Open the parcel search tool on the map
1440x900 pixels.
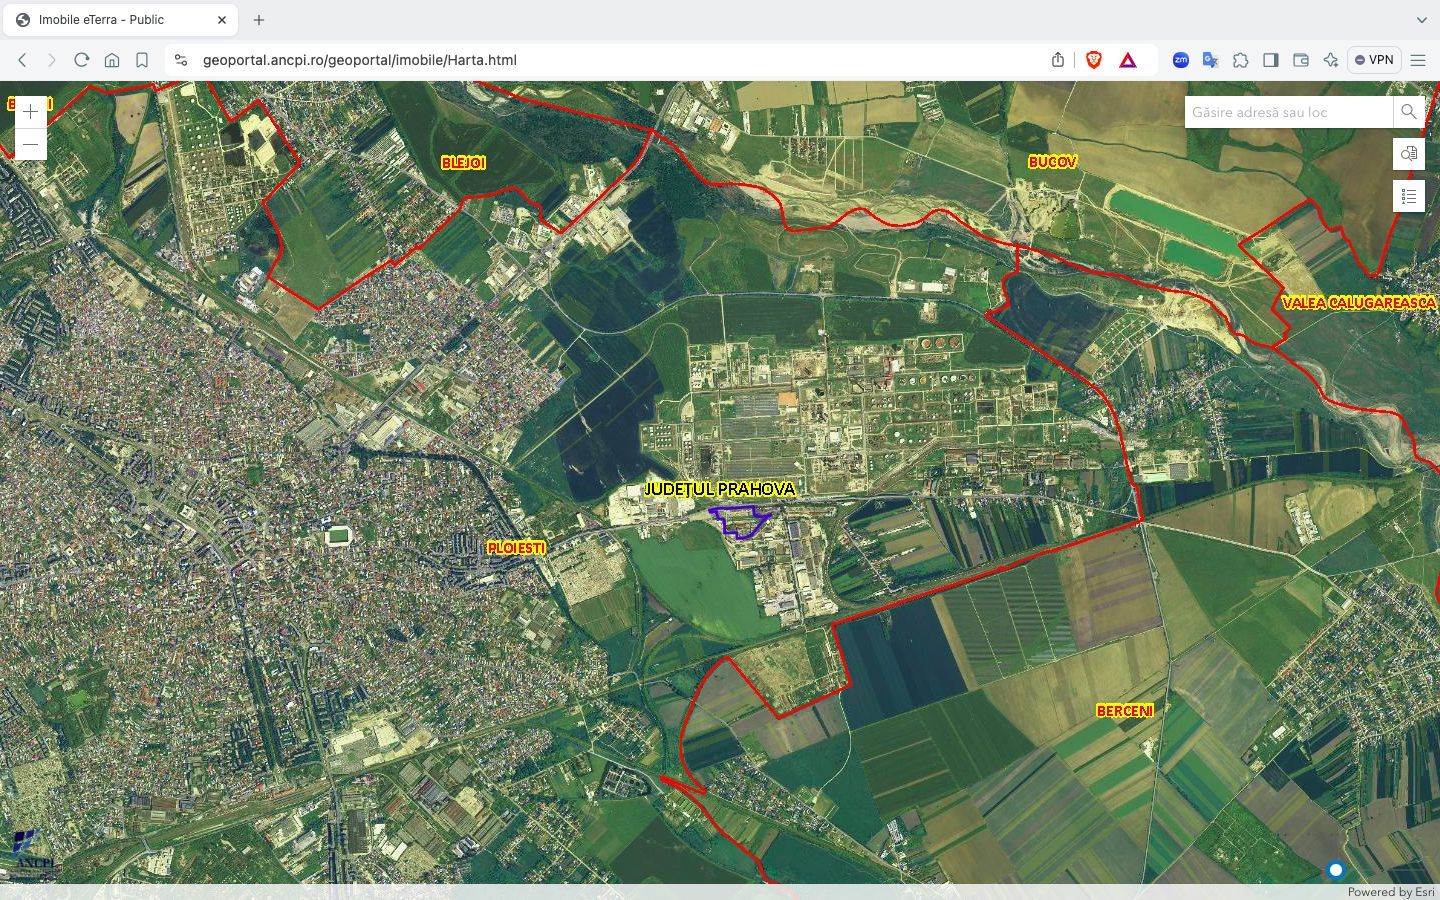pos(1409,154)
